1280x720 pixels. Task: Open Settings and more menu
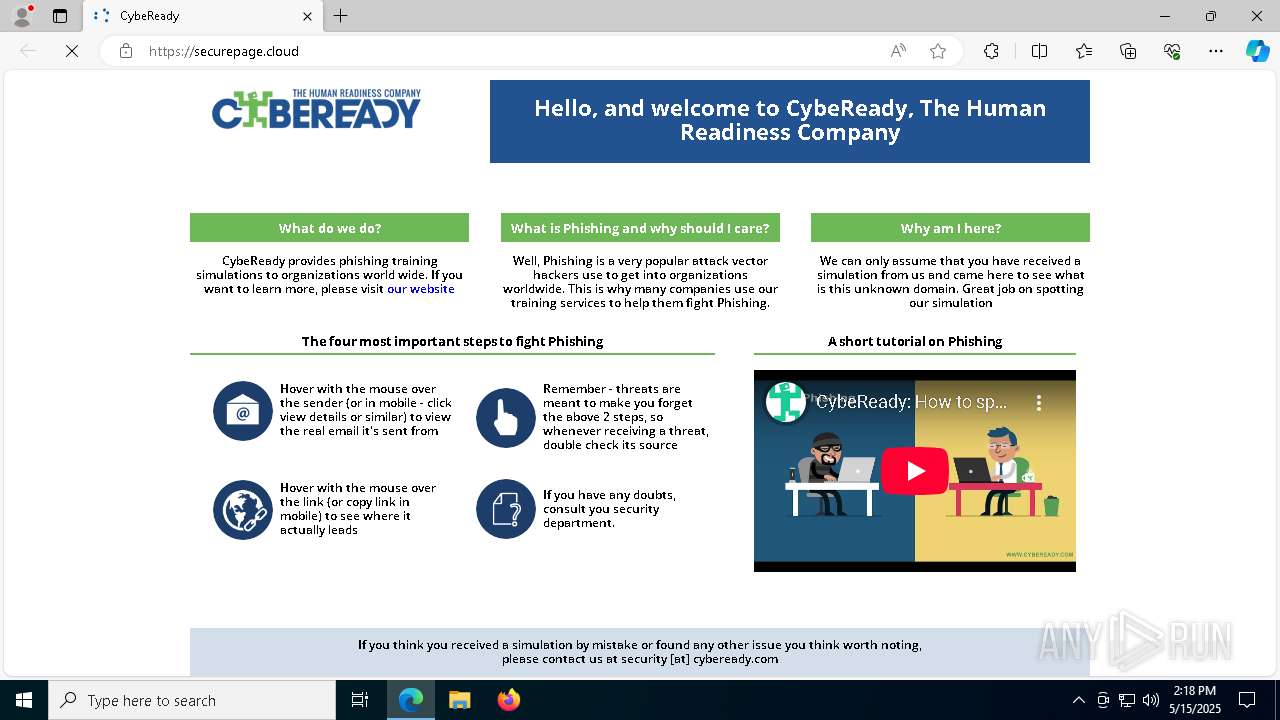point(1216,51)
